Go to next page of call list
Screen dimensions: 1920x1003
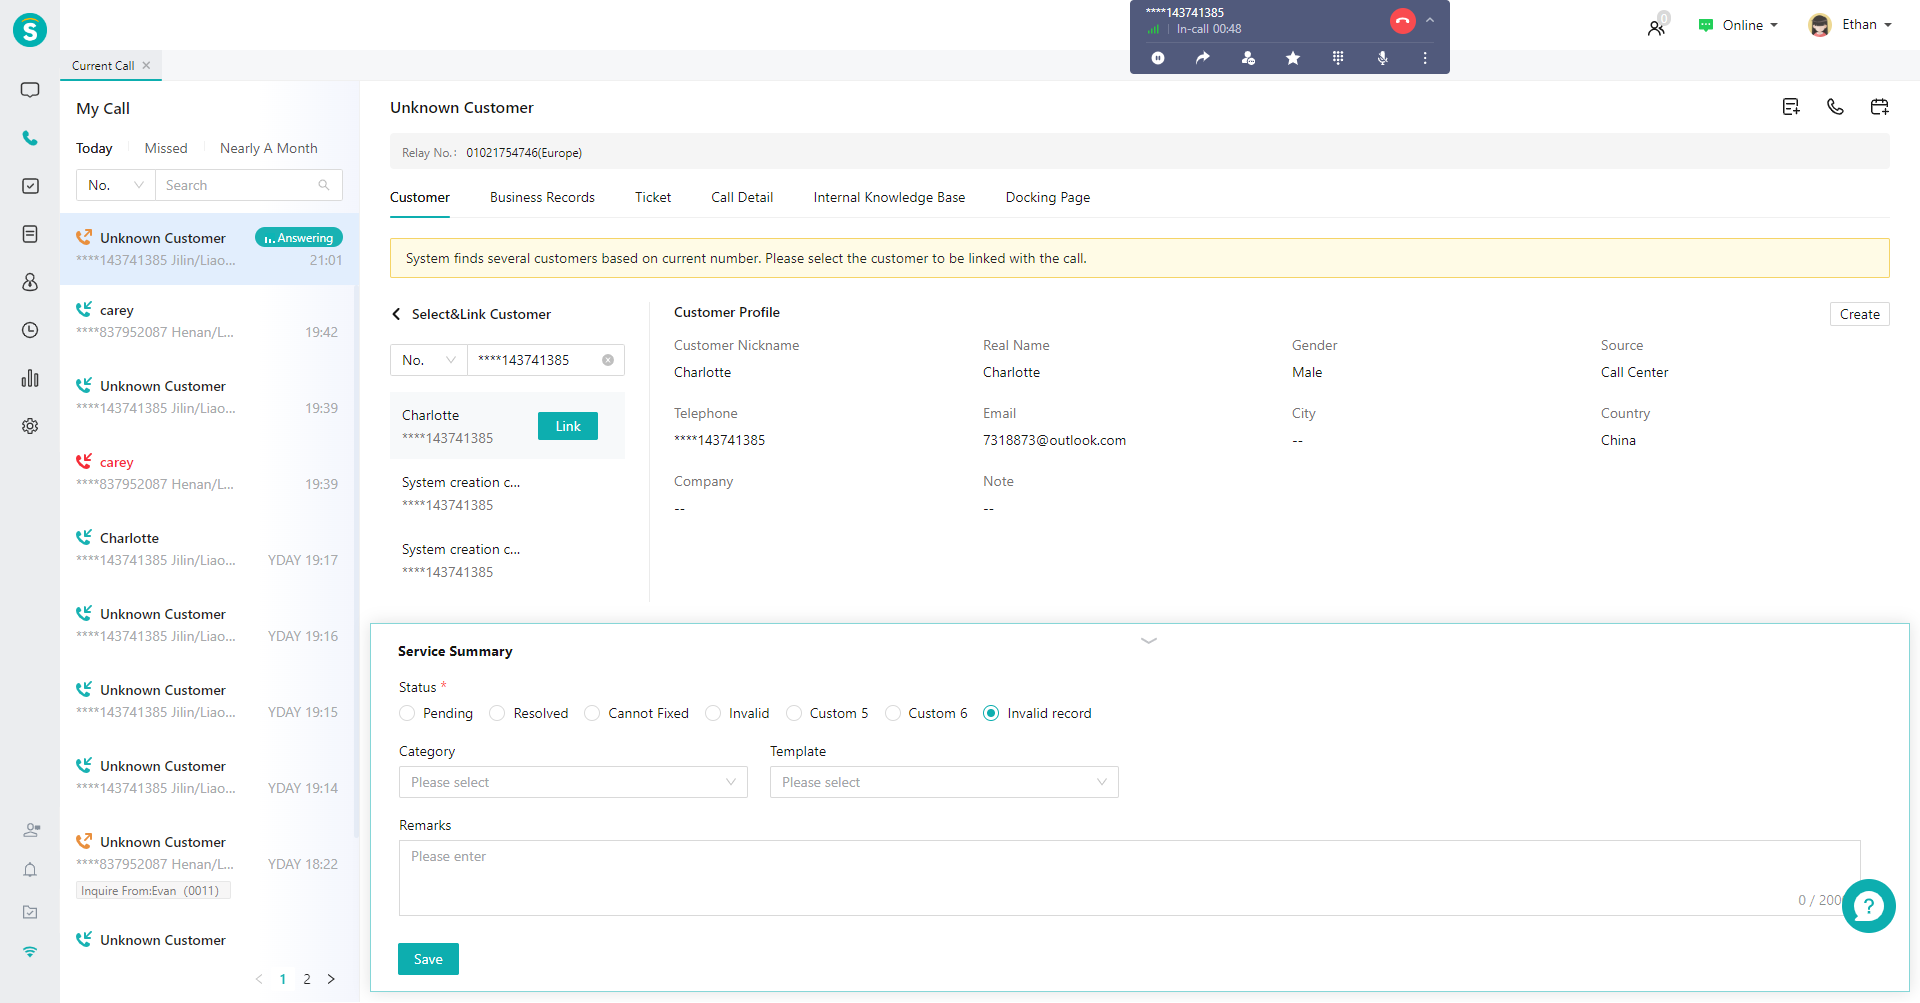coord(331,979)
